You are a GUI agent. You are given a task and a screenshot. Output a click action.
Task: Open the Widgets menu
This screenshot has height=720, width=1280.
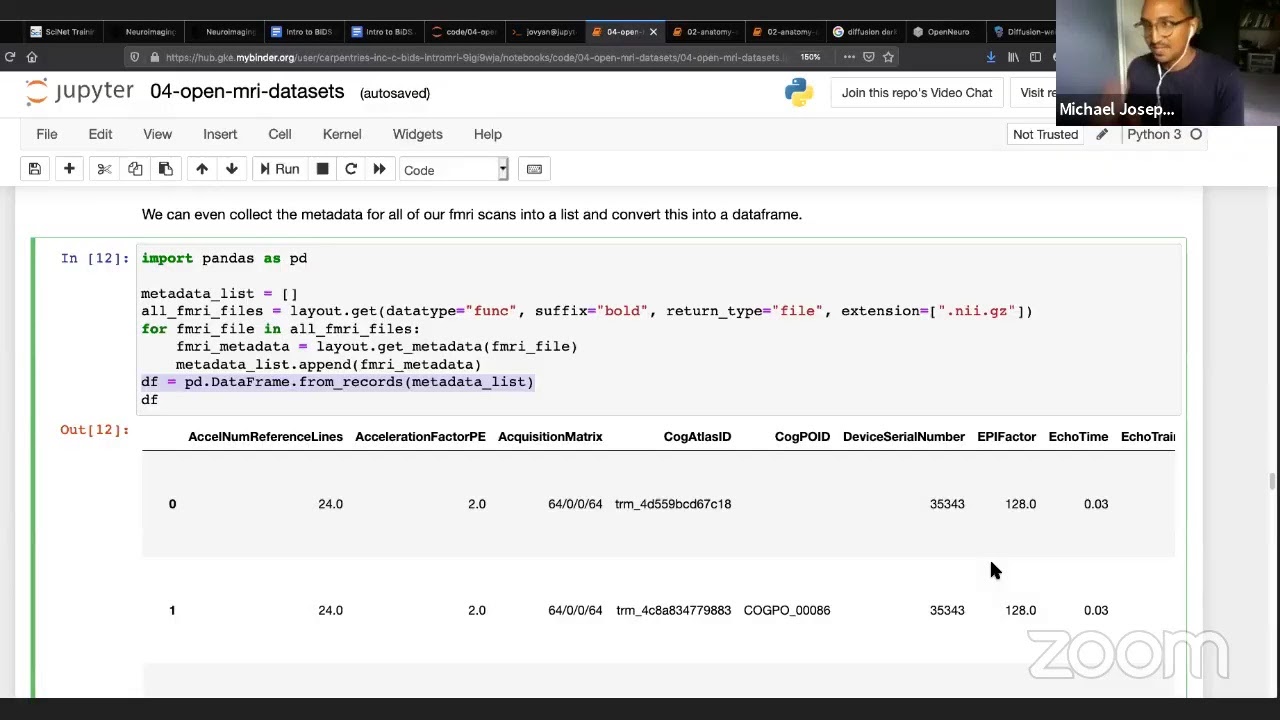click(x=417, y=134)
